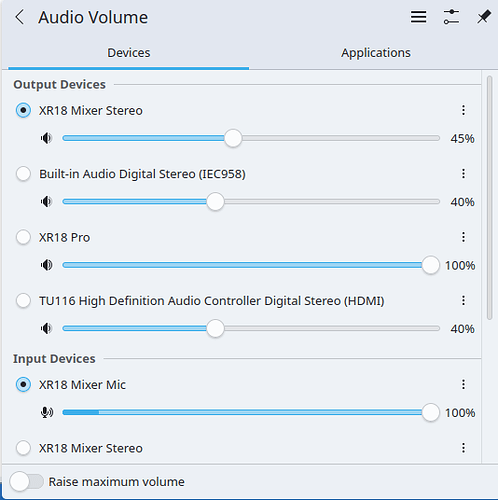This screenshot has width=498, height=500.
Task: Click Built-in Audio 40% volume slider handle
Action: click(215, 201)
